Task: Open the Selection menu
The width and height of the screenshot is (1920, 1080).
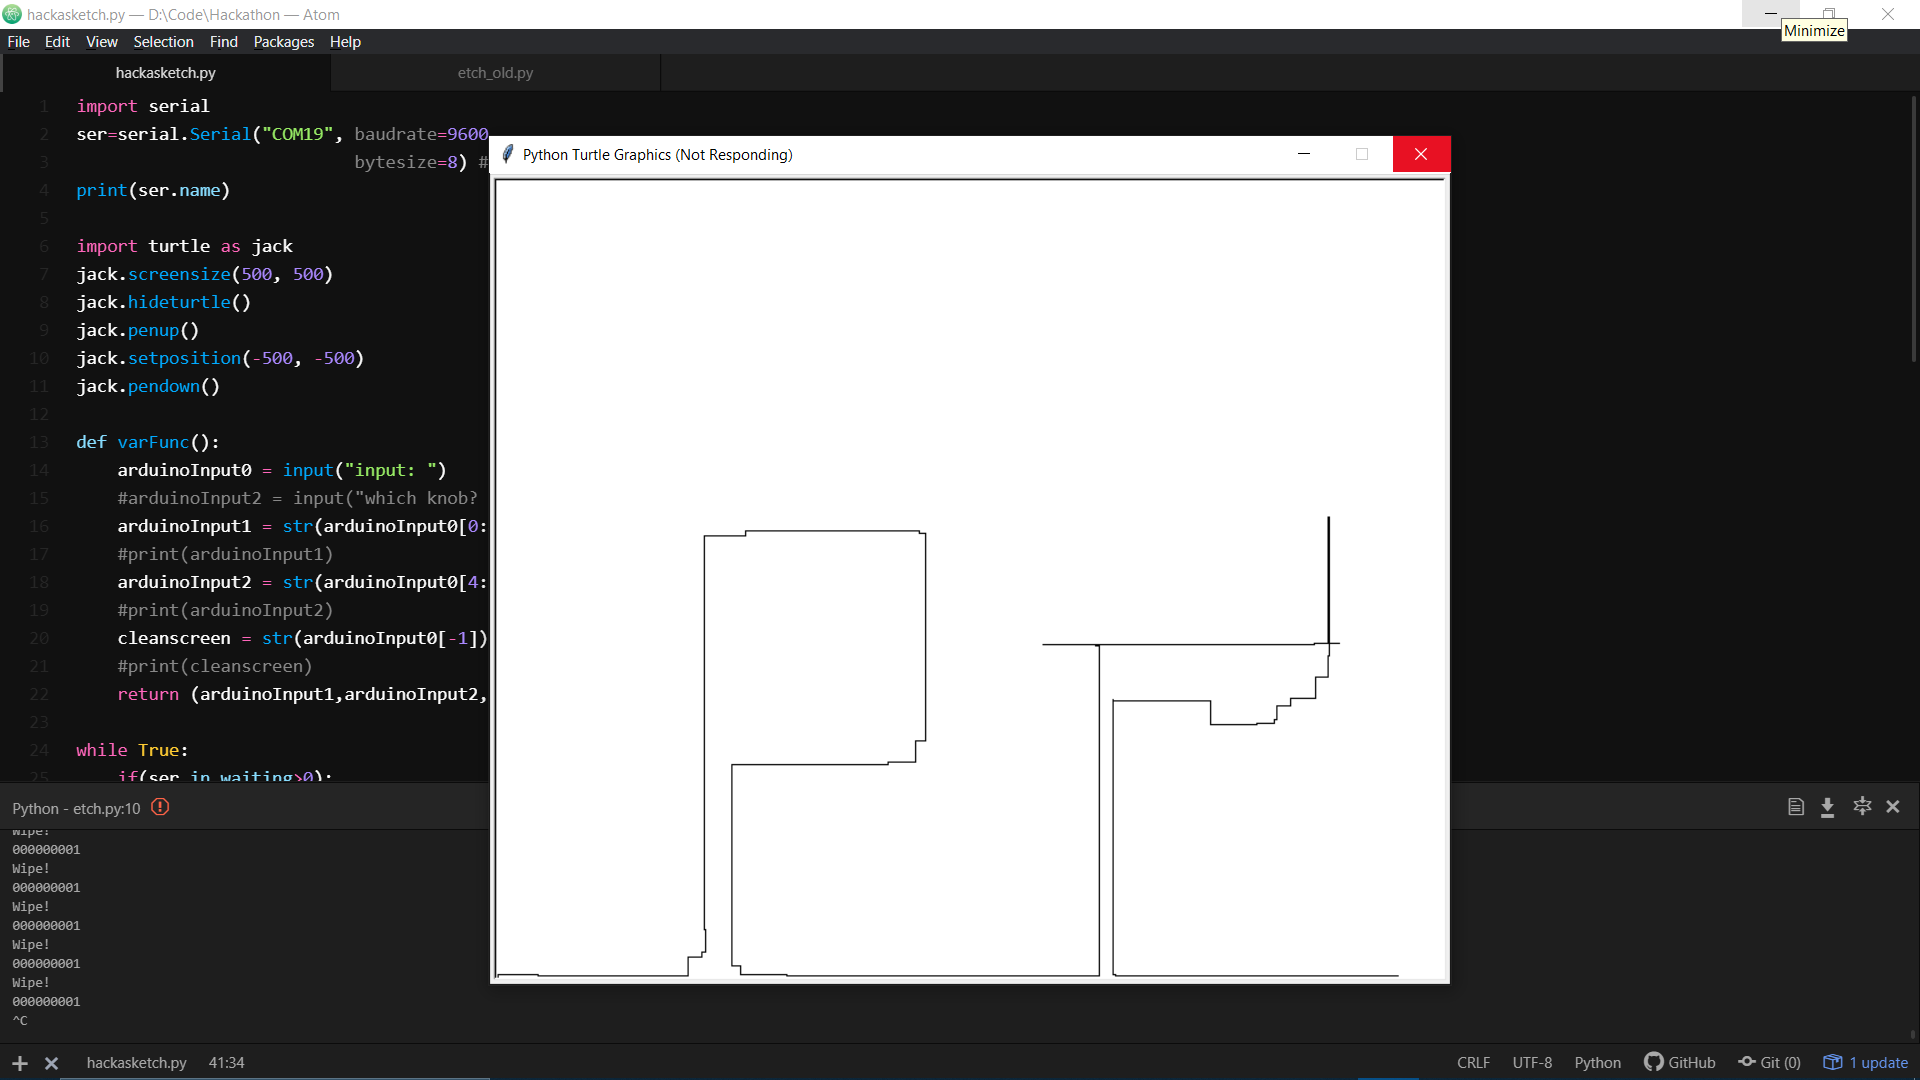Action: point(163,42)
